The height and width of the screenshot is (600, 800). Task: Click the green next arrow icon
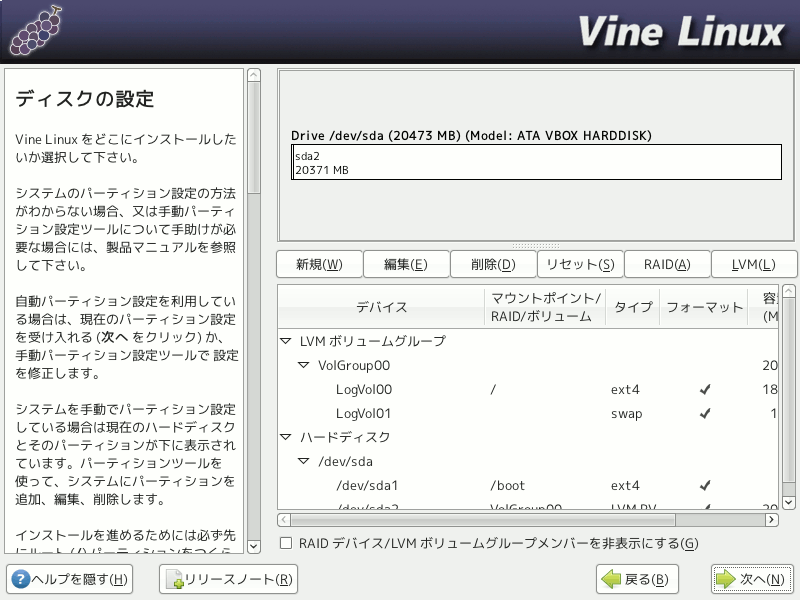click(725, 579)
